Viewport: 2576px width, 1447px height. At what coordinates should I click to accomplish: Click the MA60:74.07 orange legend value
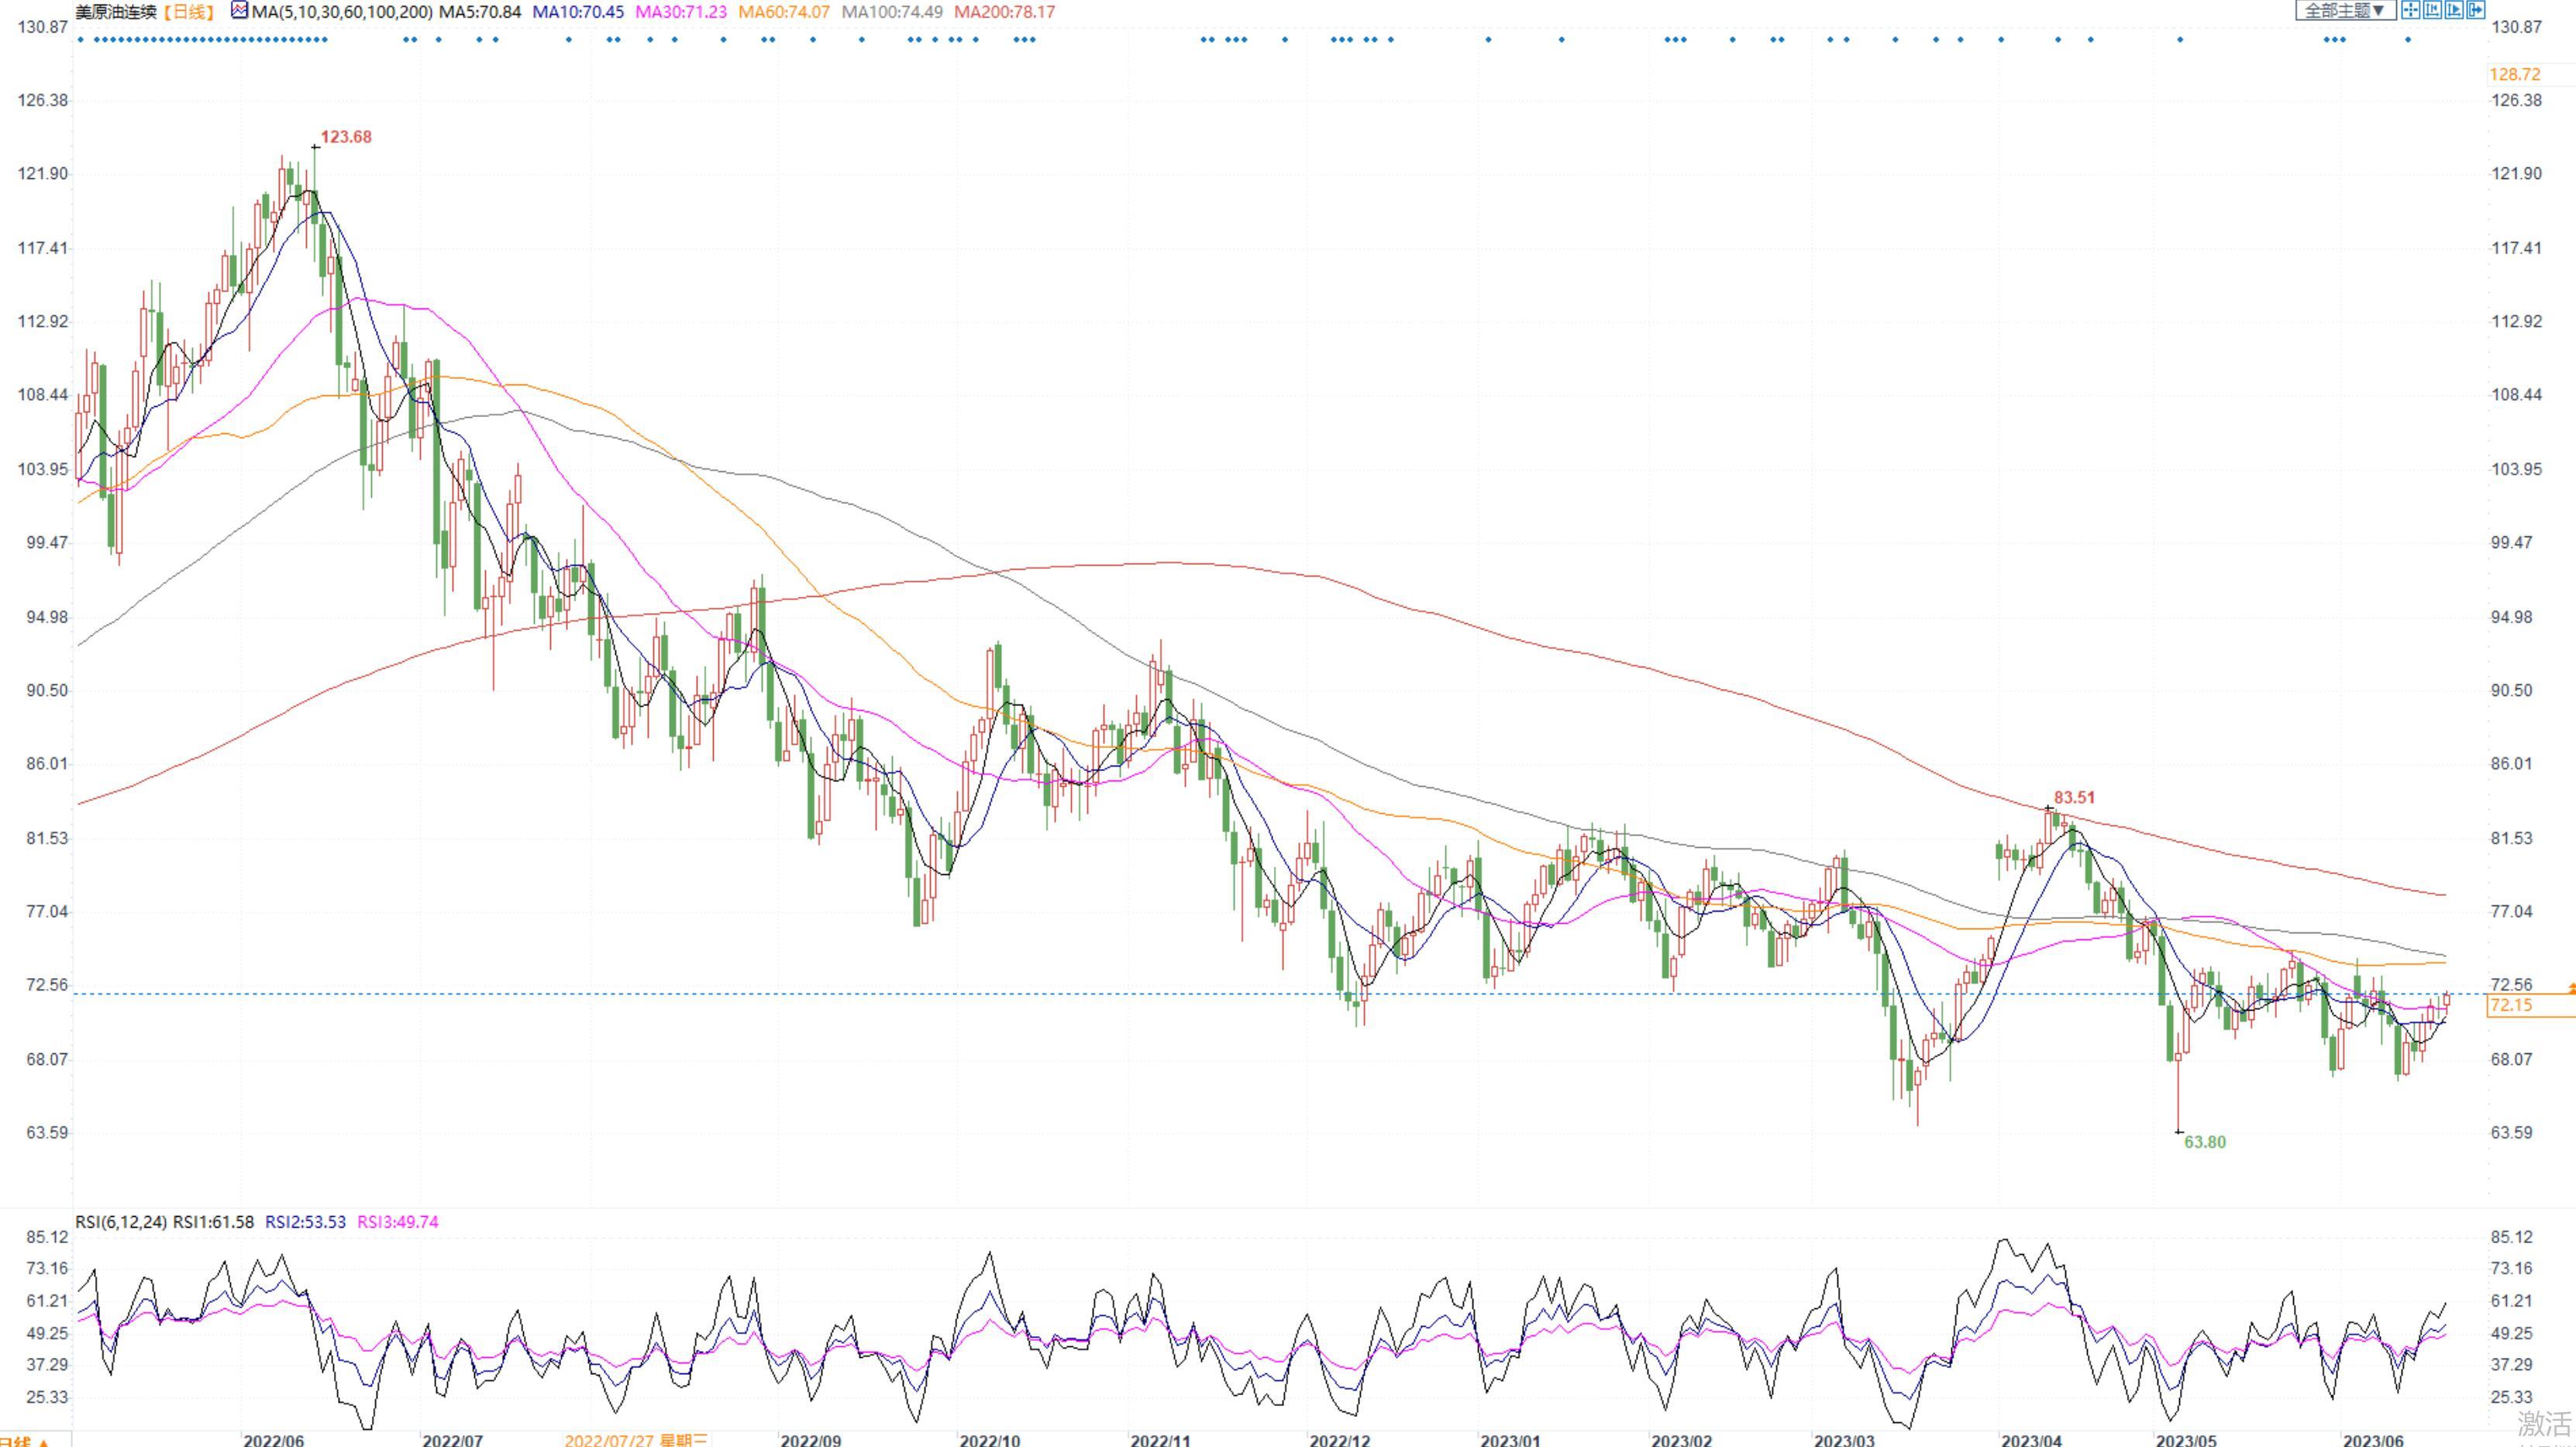coord(784,12)
